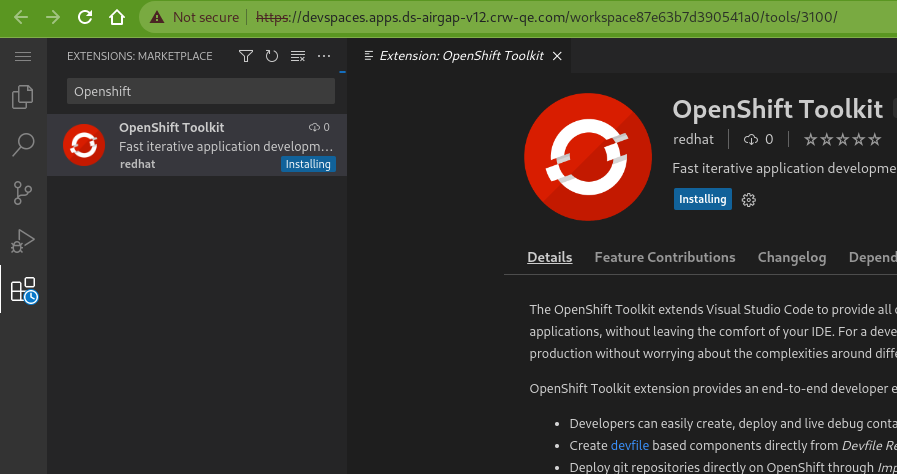The image size is (897, 474).
Task: Open the Run and Debug view
Action: click(x=22, y=241)
